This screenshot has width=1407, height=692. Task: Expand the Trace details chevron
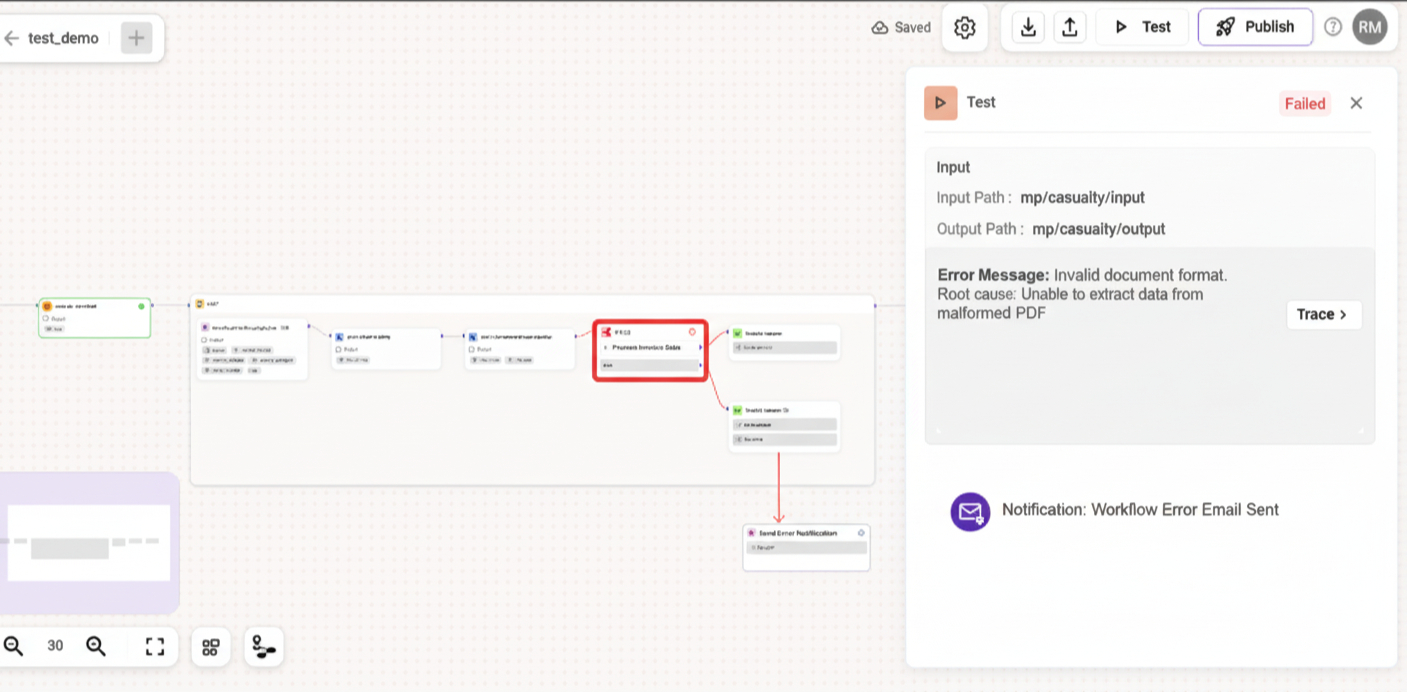(x=1323, y=314)
